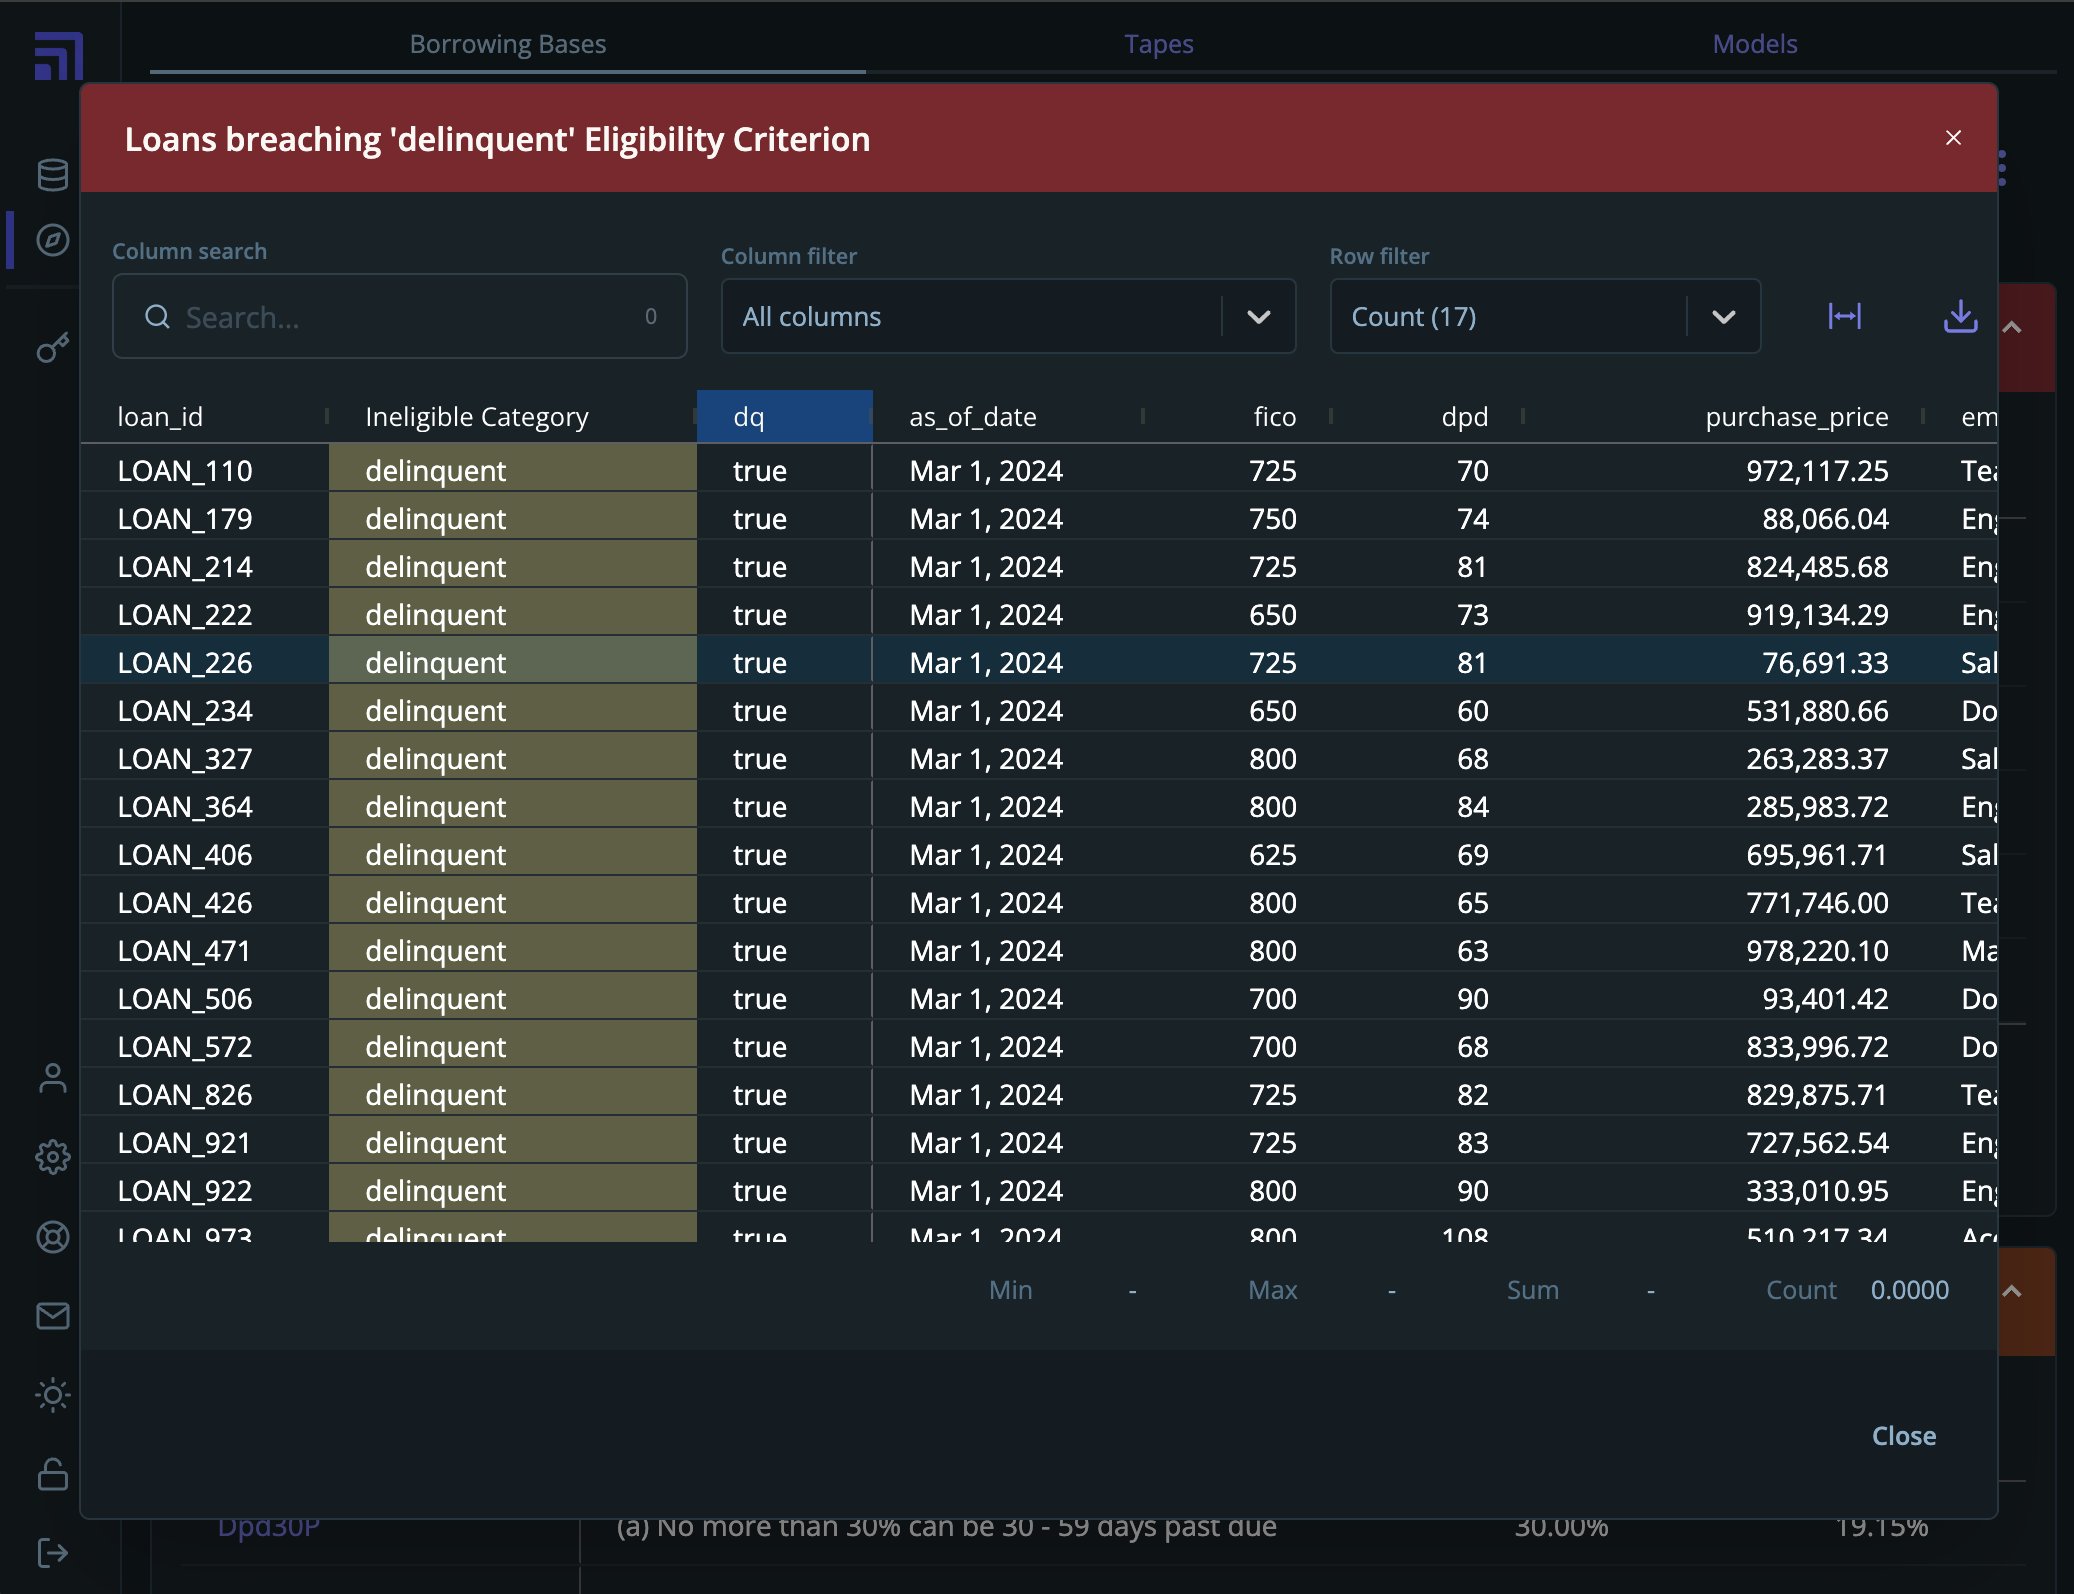Open the mail envelope icon
The height and width of the screenshot is (1594, 2074).
pos(52,1316)
